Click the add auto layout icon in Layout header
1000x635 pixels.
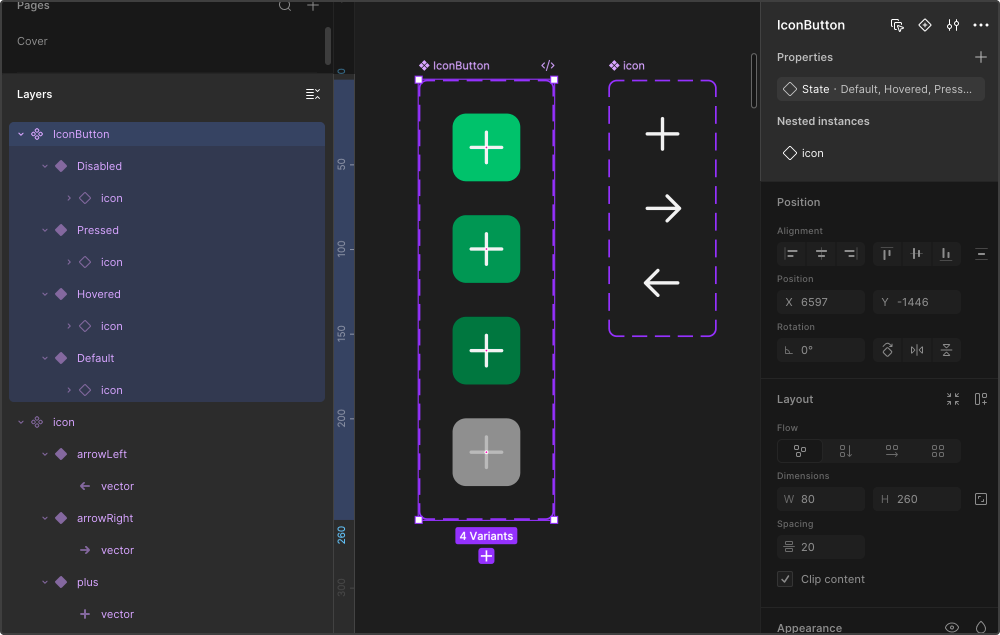[981, 399]
